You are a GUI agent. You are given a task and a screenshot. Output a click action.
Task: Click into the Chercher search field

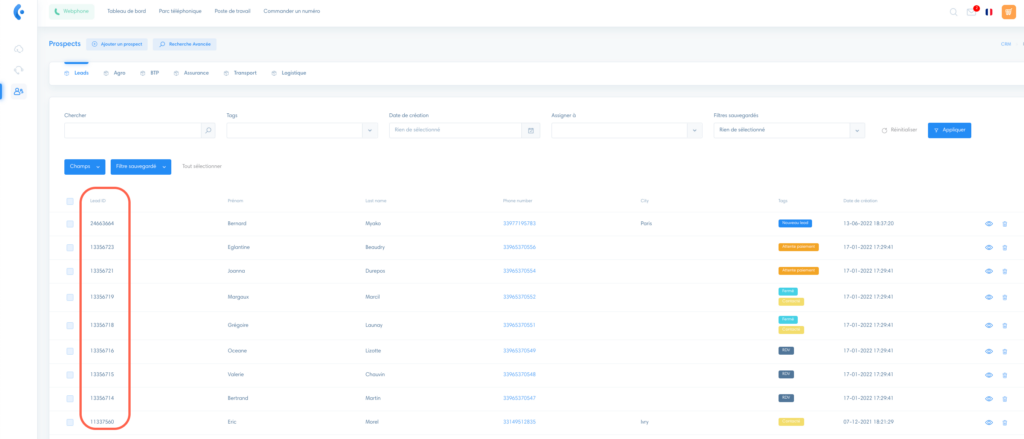click(132, 130)
